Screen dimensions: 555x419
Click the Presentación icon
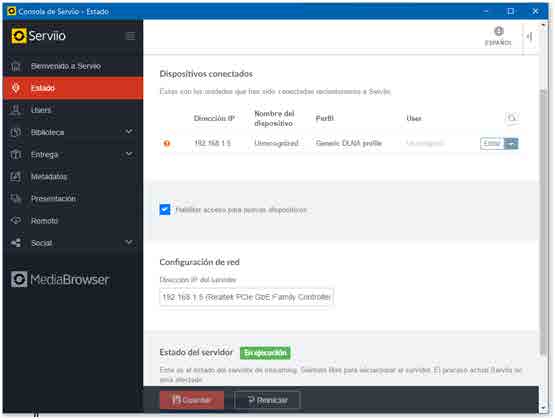pyautogui.click(x=16, y=199)
